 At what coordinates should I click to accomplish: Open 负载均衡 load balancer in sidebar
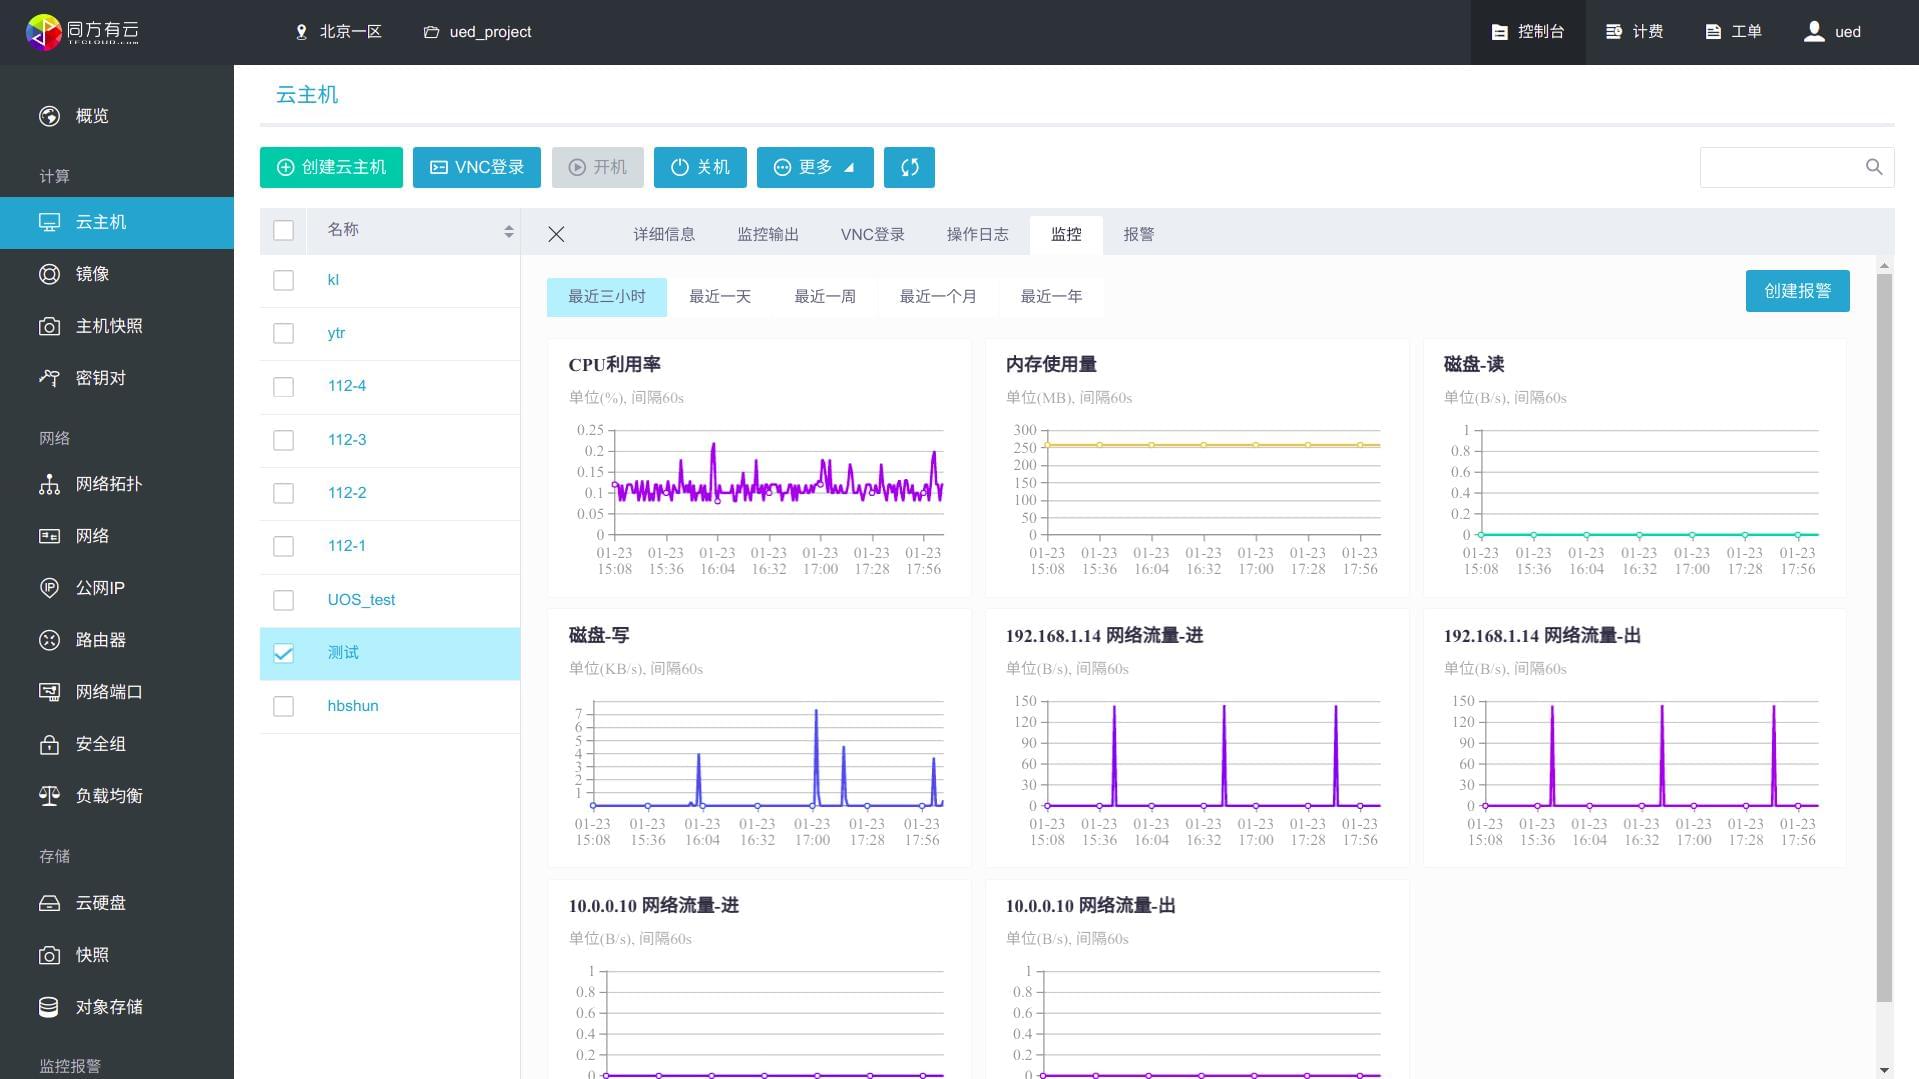click(x=117, y=796)
